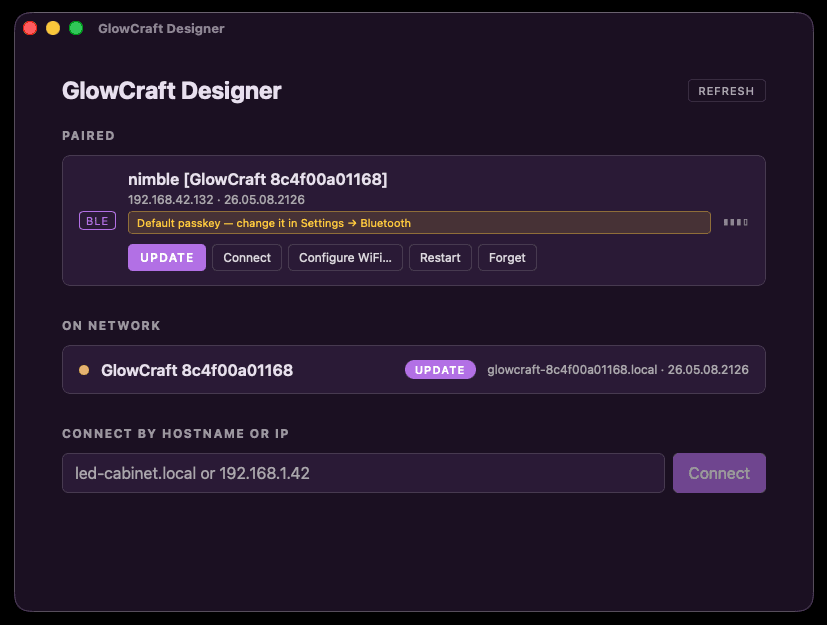Select the GlowCraft 8c4f00a01168 network device
The height and width of the screenshot is (625, 827).
[x=414, y=370]
